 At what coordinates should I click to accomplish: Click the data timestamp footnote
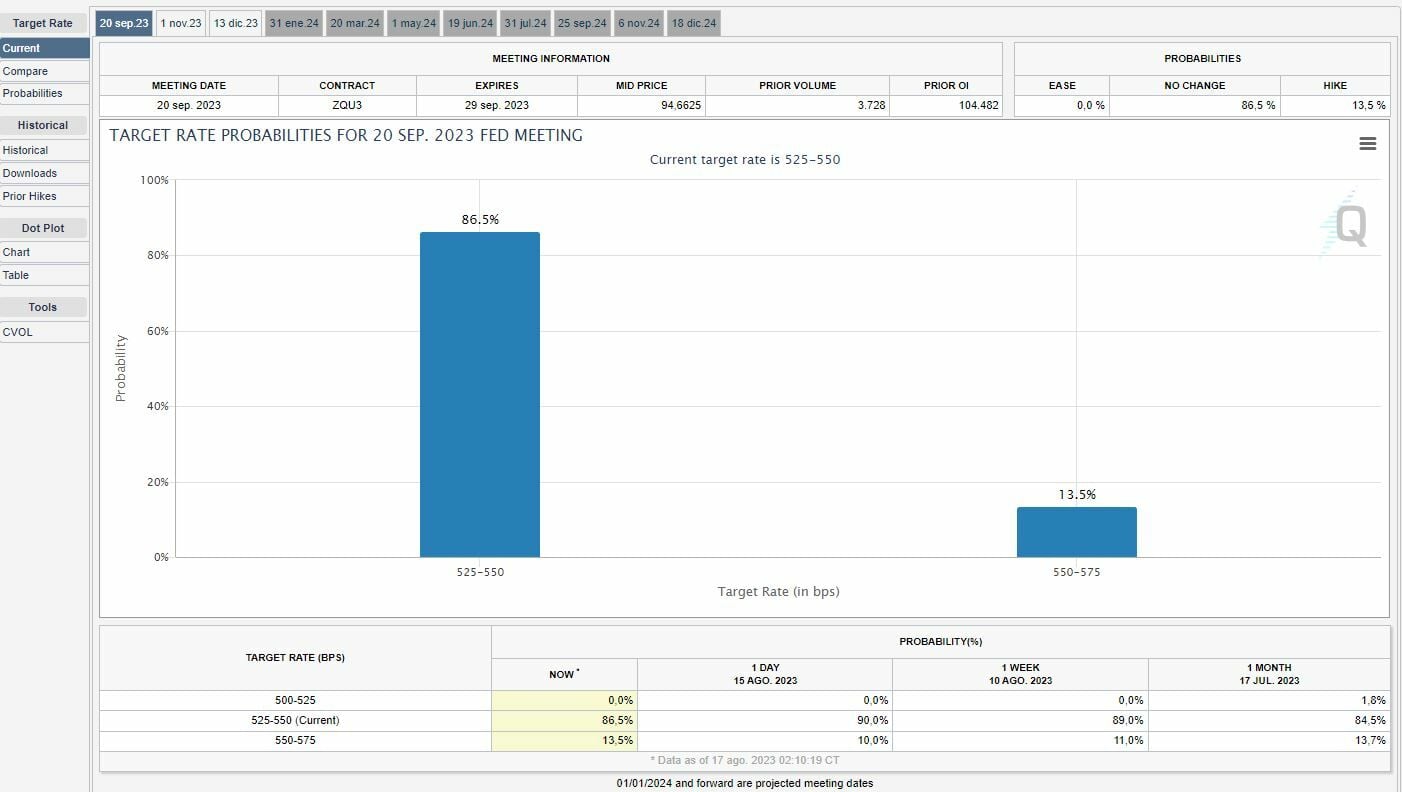745,761
